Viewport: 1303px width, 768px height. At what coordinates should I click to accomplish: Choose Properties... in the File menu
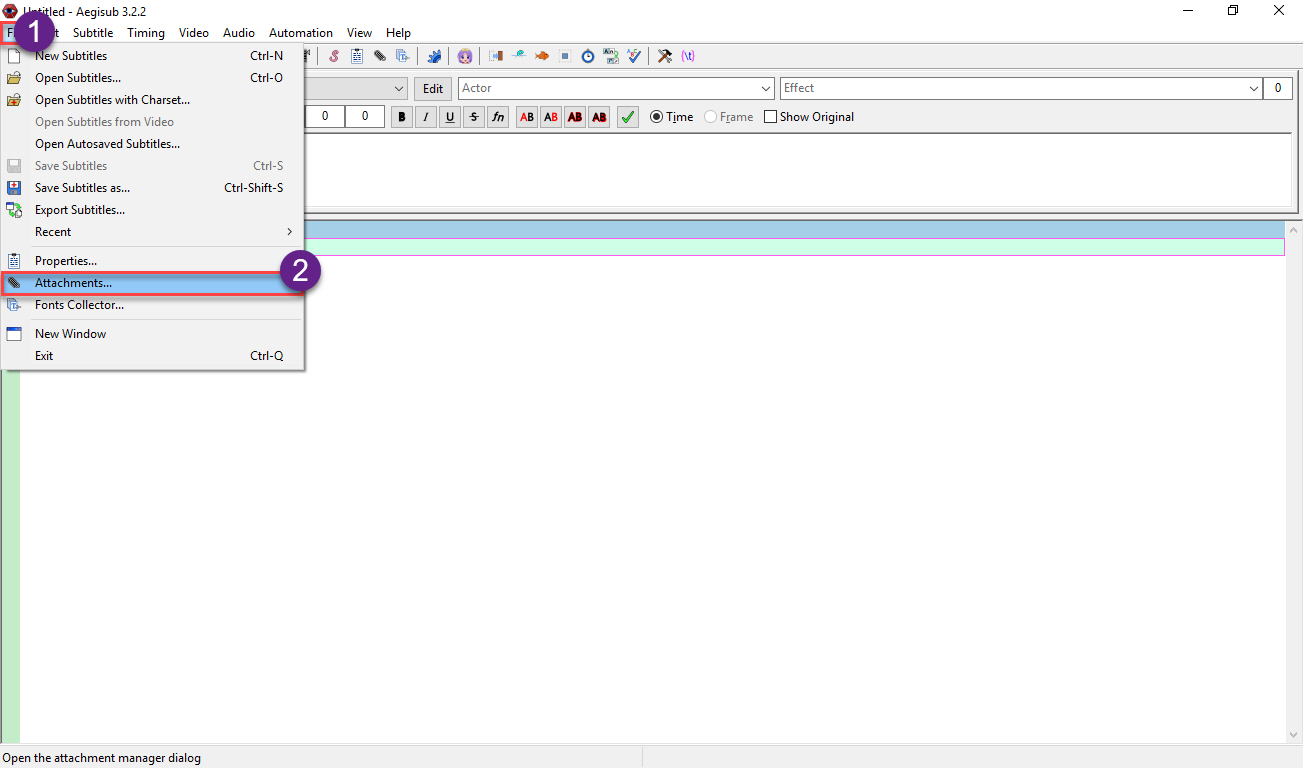point(153,261)
